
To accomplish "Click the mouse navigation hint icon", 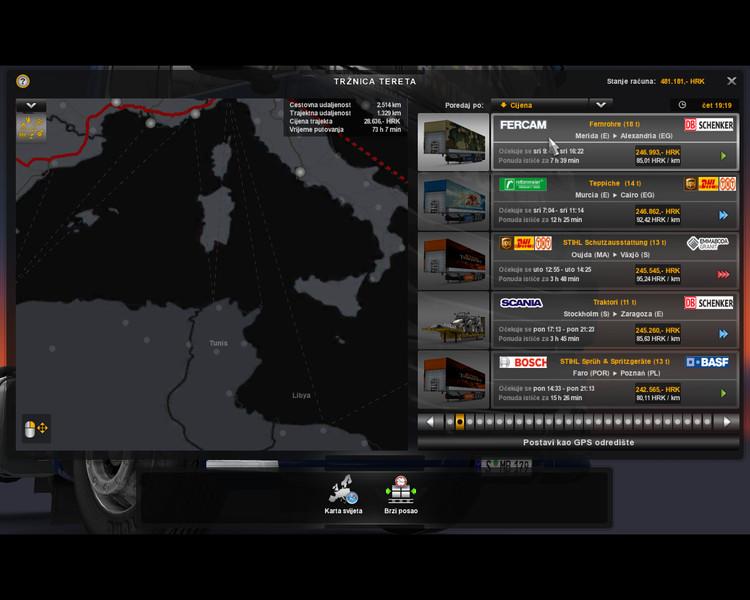I will point(36,428).
